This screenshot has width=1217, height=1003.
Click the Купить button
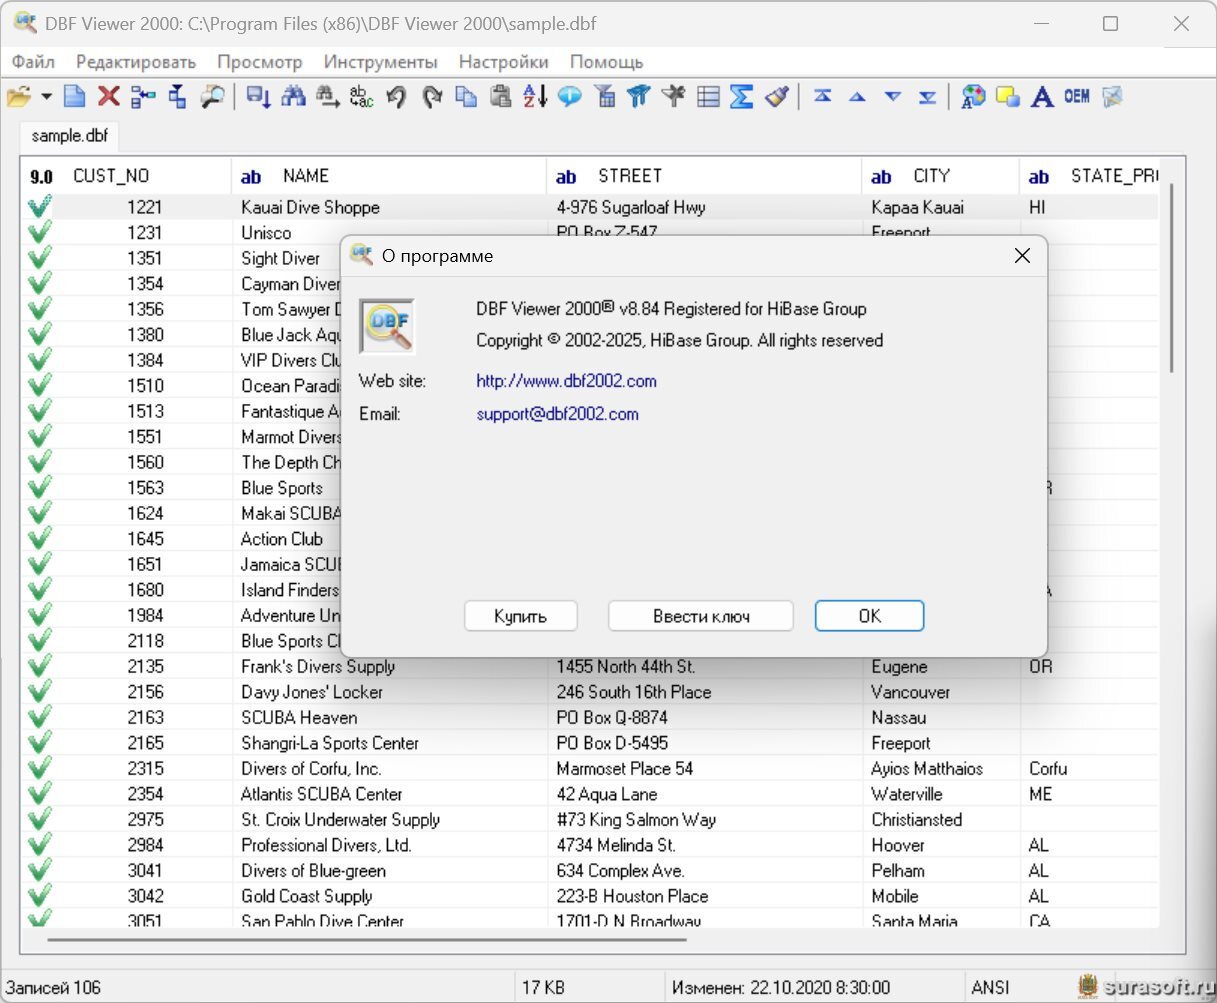pyautogui.click(x=520, y=616)
